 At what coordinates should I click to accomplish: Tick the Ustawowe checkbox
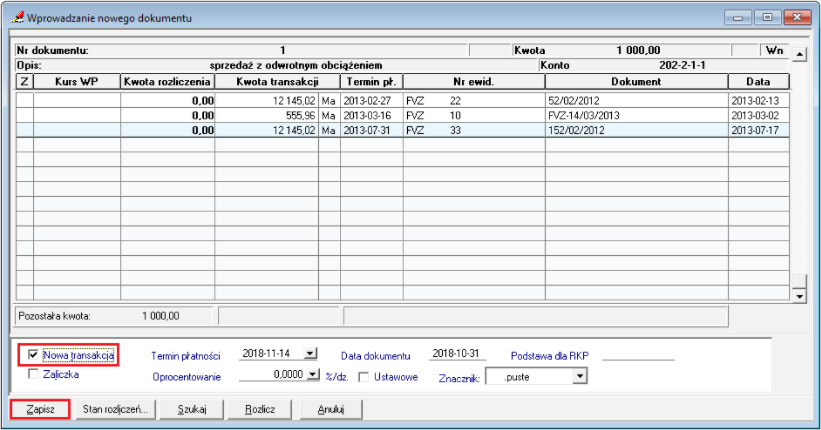click(363, 377)
